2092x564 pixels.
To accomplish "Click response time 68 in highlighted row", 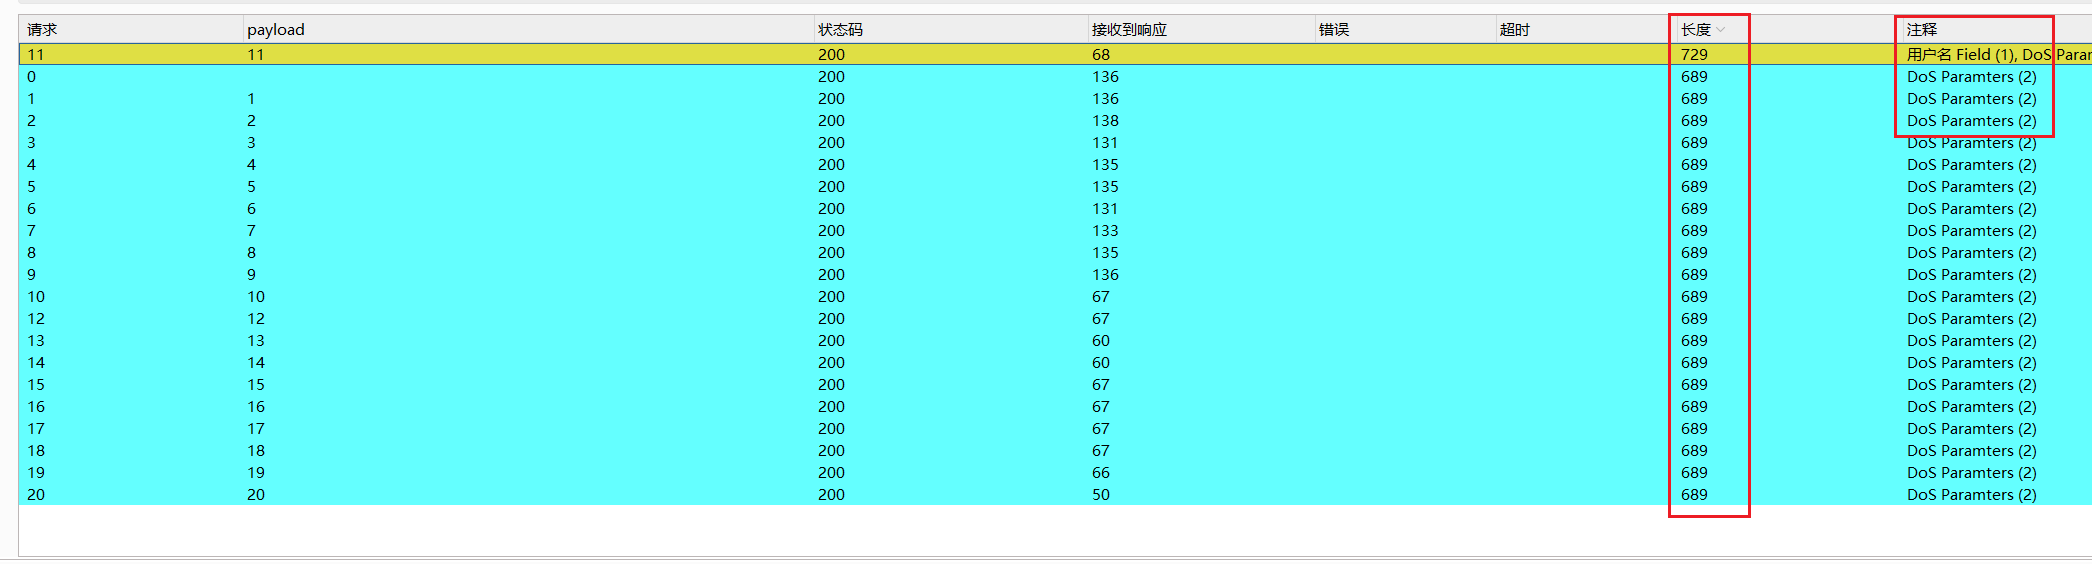I will [x=1101, y=54].
